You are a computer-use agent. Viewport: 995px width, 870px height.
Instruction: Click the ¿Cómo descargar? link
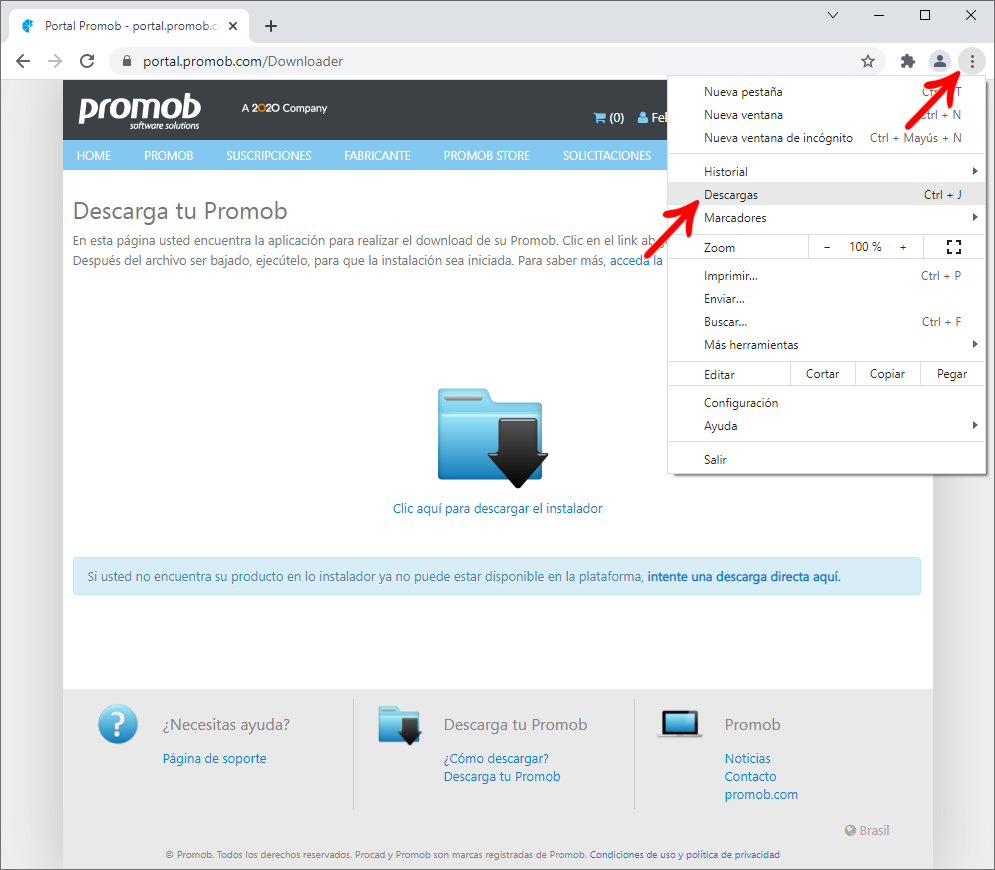tap(496, 758)
